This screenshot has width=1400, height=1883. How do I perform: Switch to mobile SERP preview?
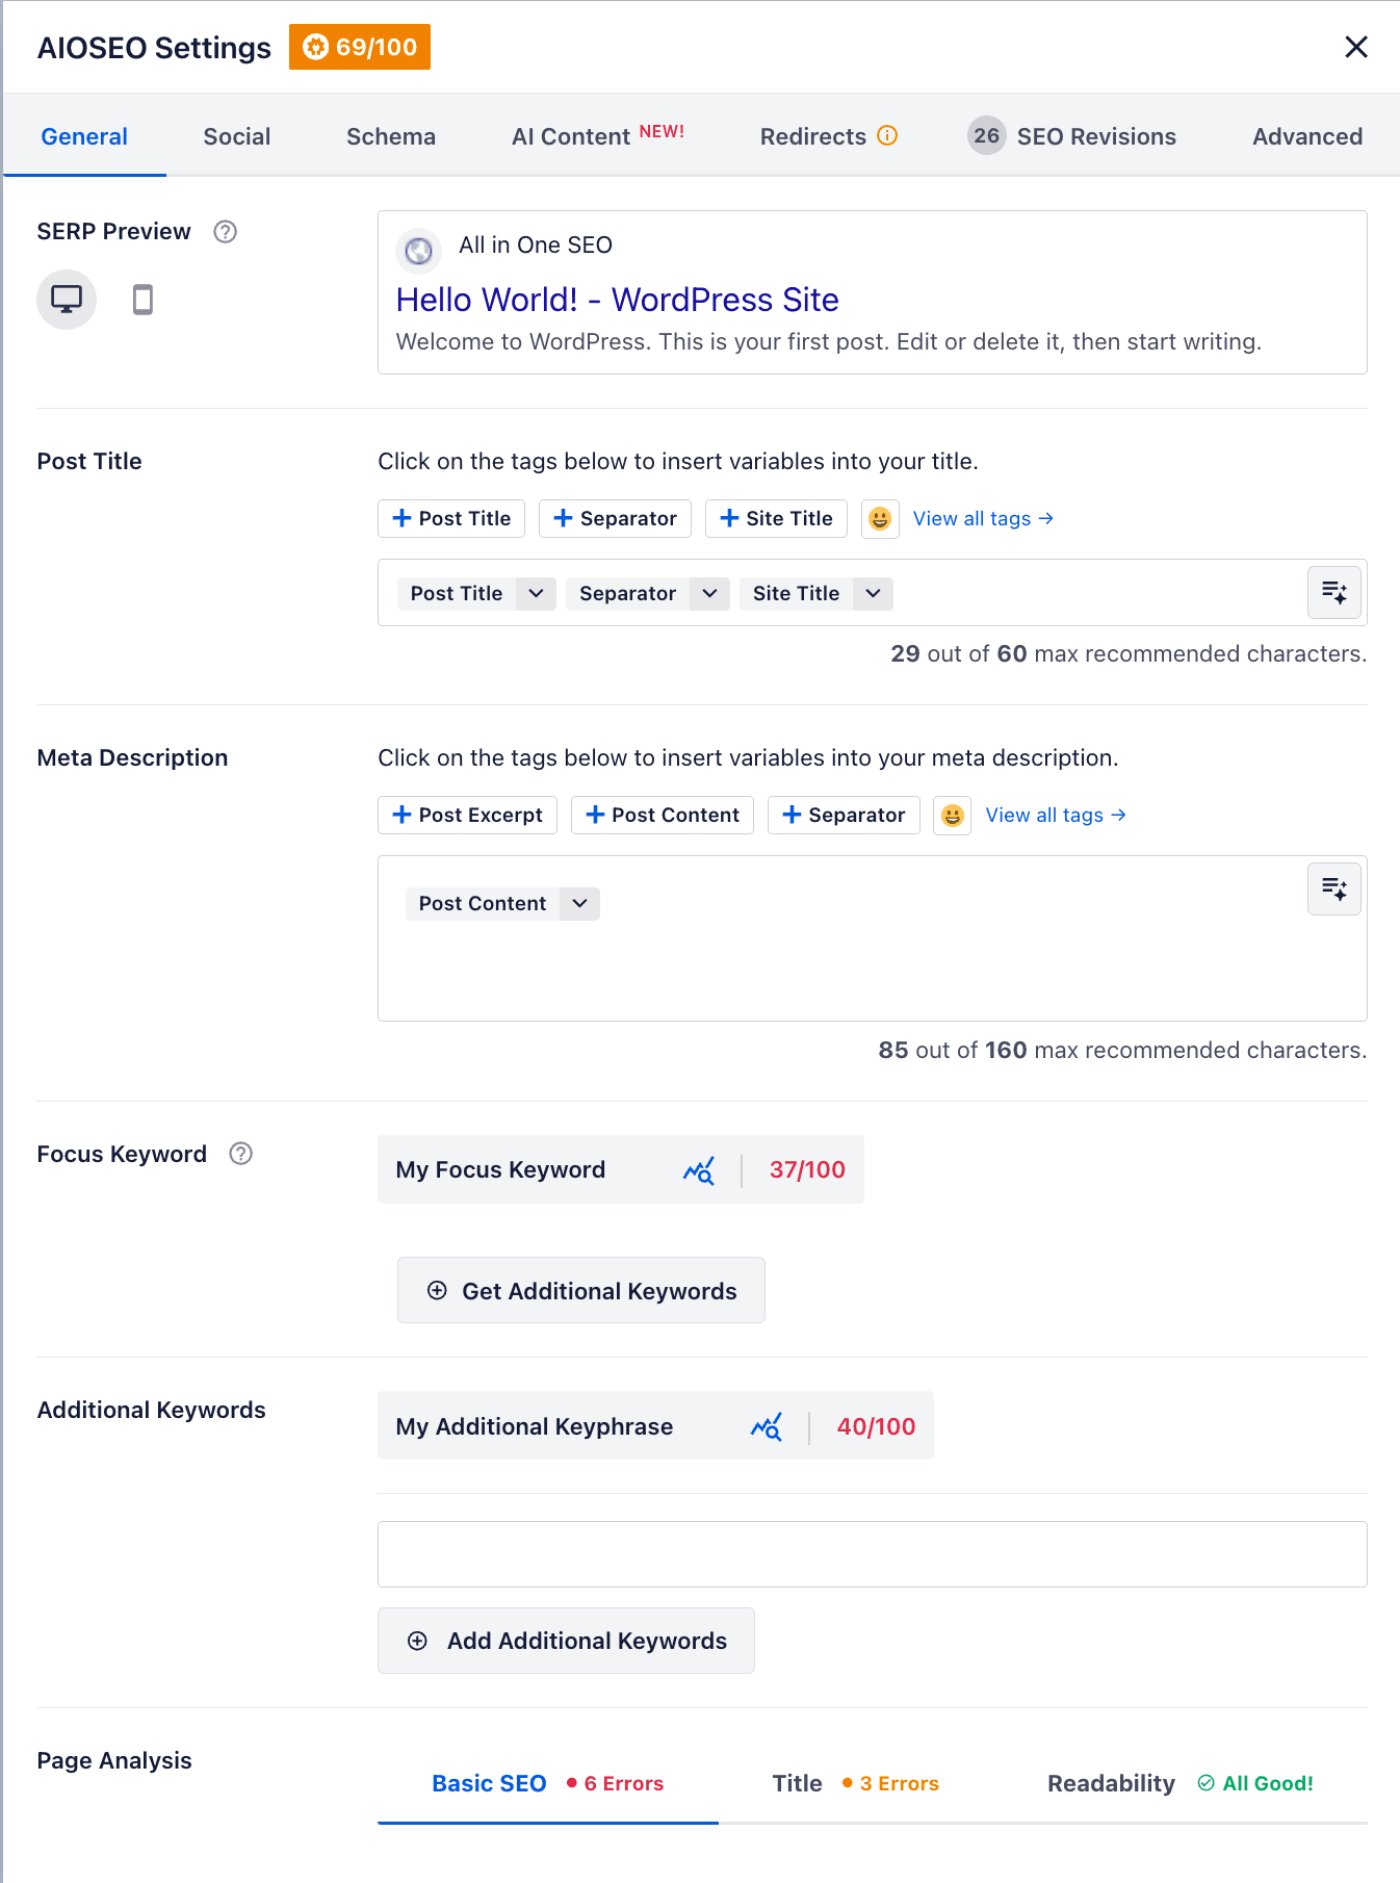pyautogui.click(x=143, y=299)
